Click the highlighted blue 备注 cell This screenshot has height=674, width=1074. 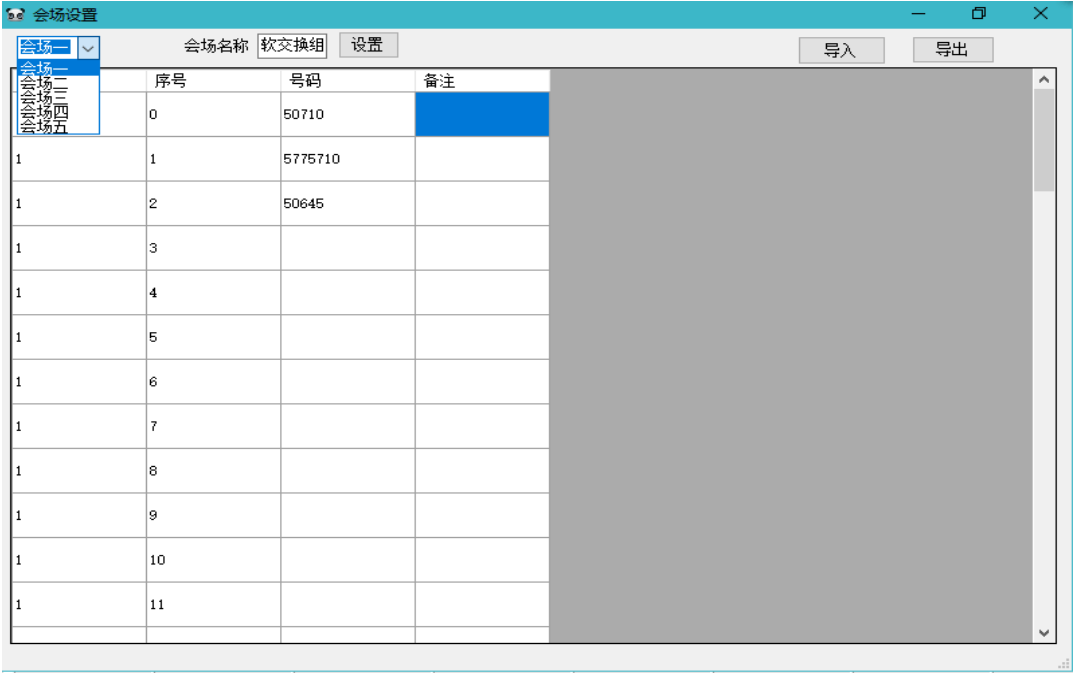click(482, 114)
